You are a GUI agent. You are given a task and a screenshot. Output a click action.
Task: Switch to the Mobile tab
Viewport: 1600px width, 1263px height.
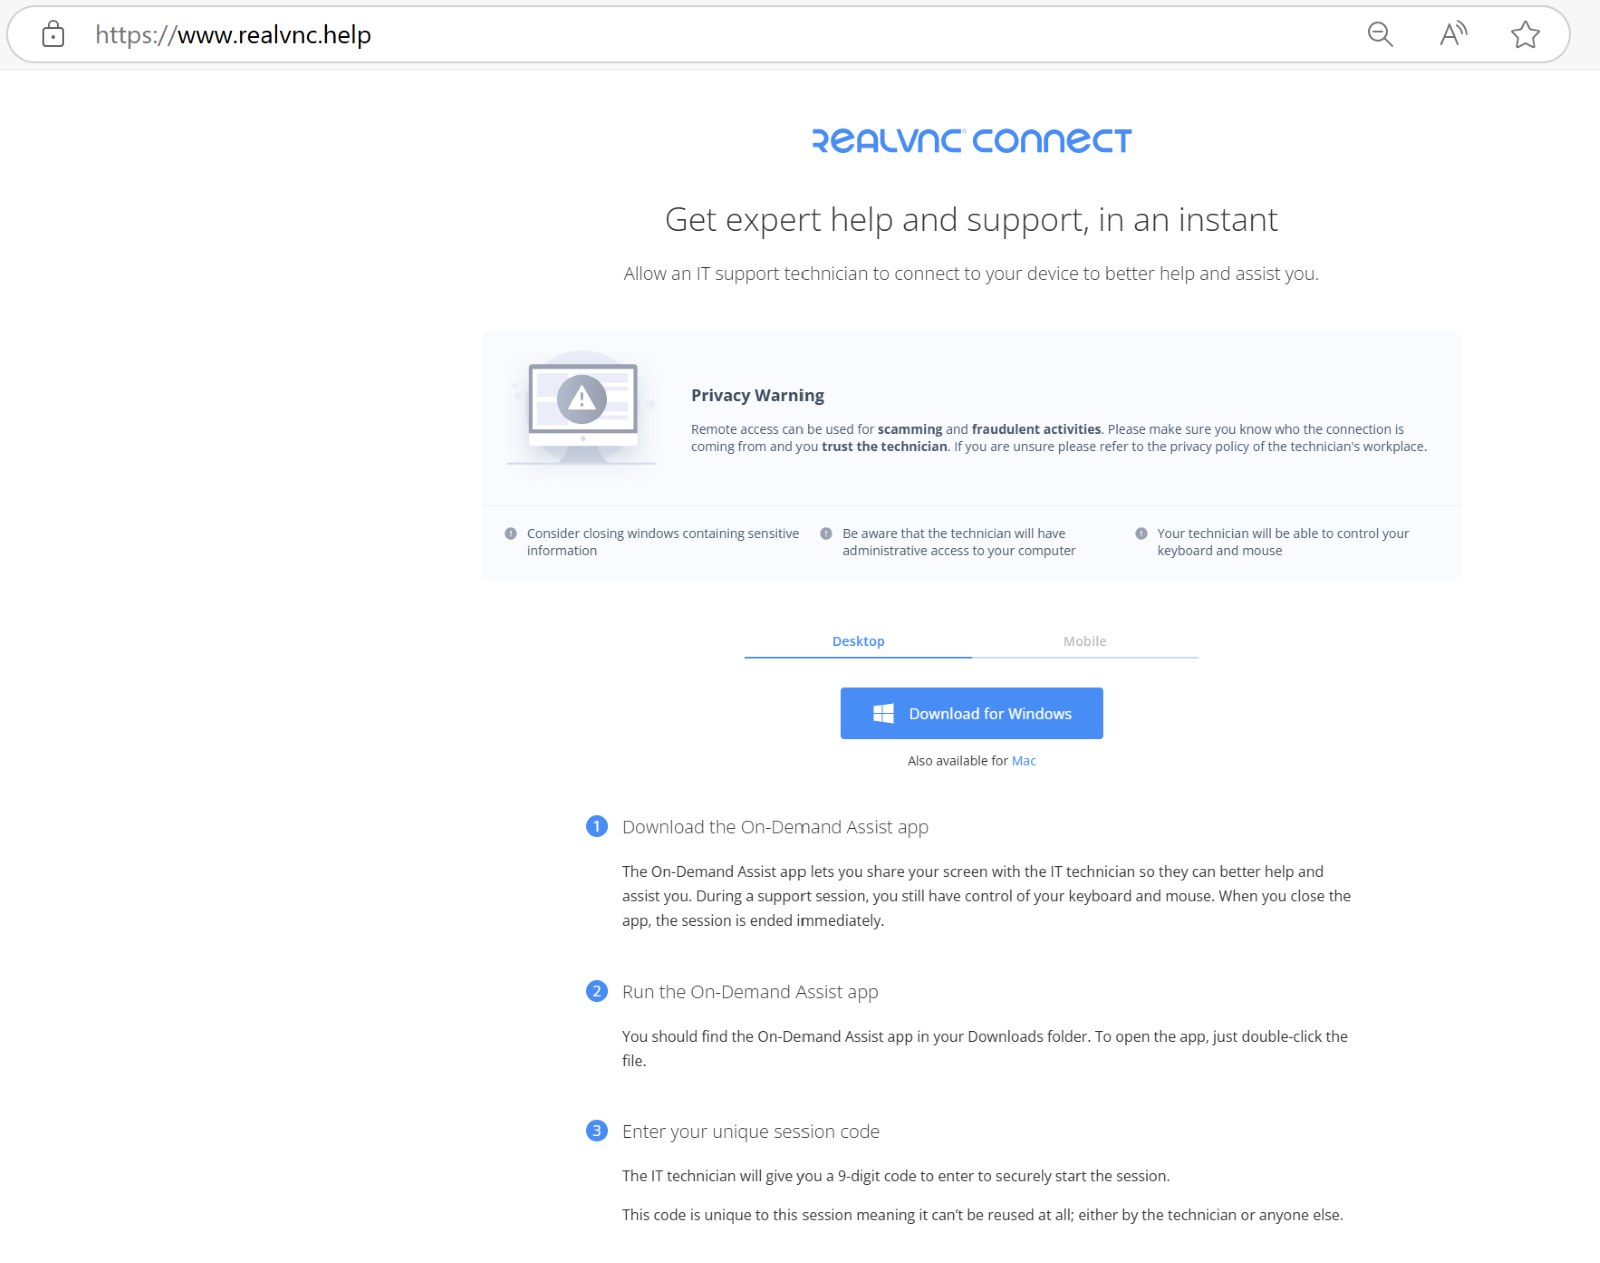click(x=1085, y=641)
